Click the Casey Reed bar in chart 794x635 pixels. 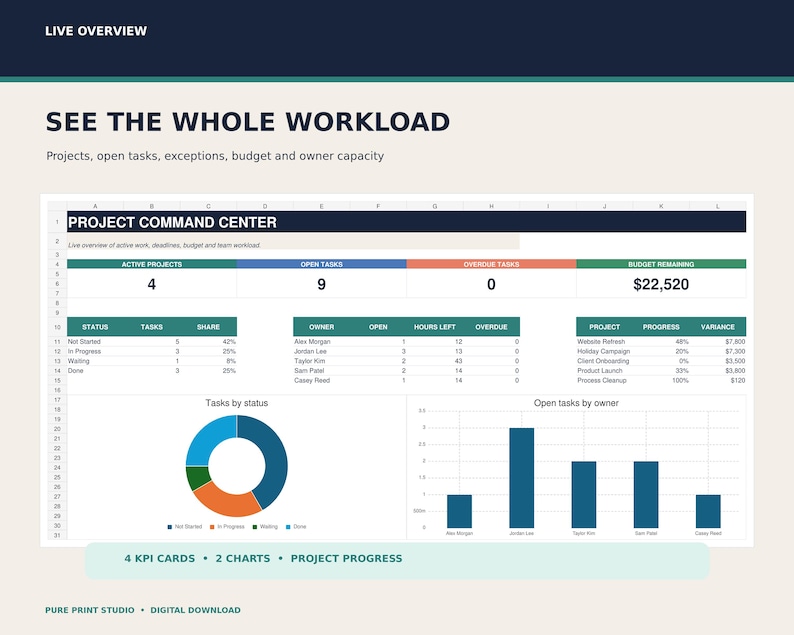tap(708, 511)
